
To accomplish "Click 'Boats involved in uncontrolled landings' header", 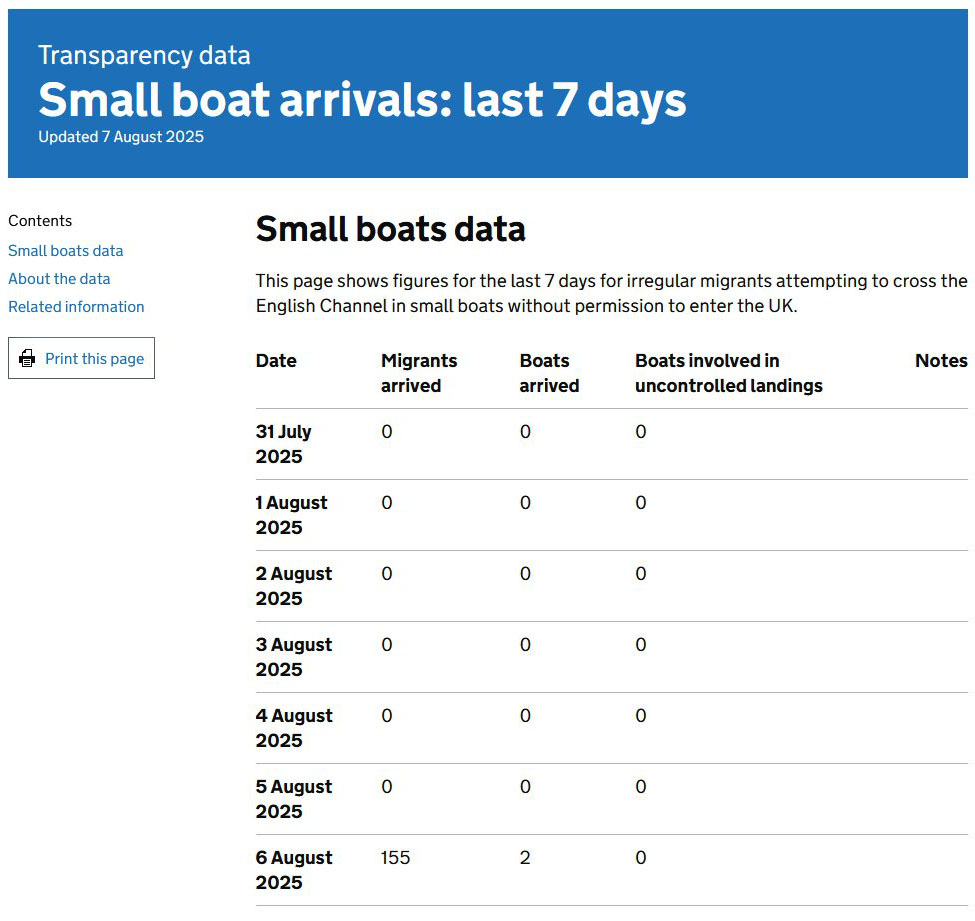I will click(x=728, y=373).
